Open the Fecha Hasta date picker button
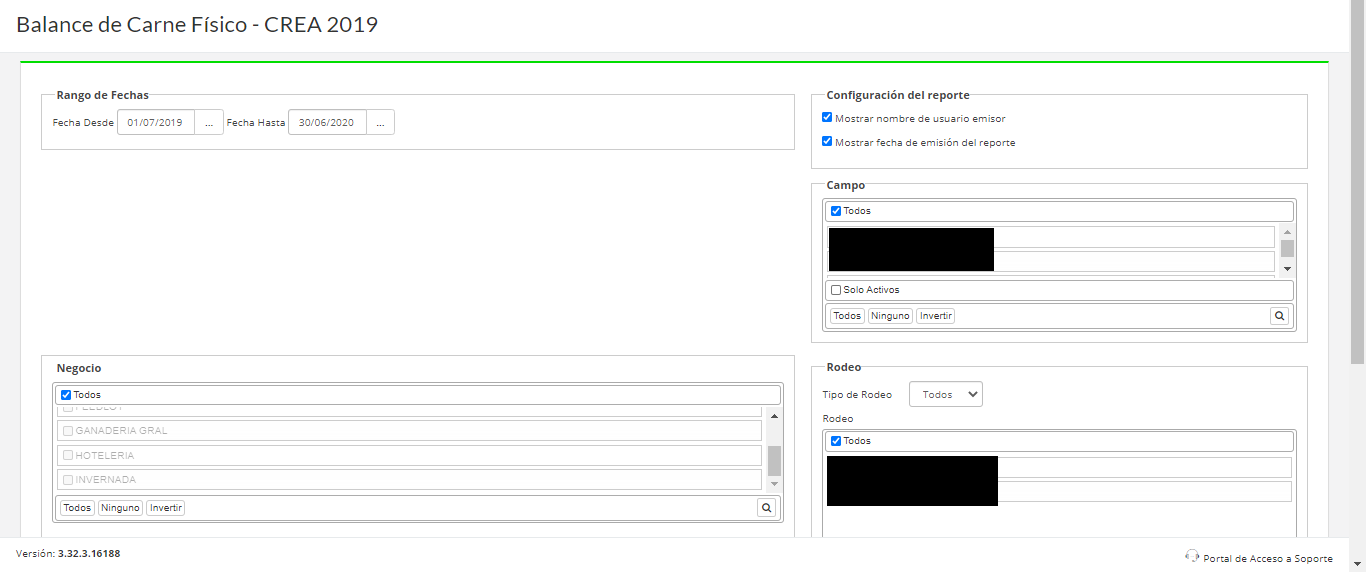Viewport: 1366px width, 572px height. click(380, 123)
